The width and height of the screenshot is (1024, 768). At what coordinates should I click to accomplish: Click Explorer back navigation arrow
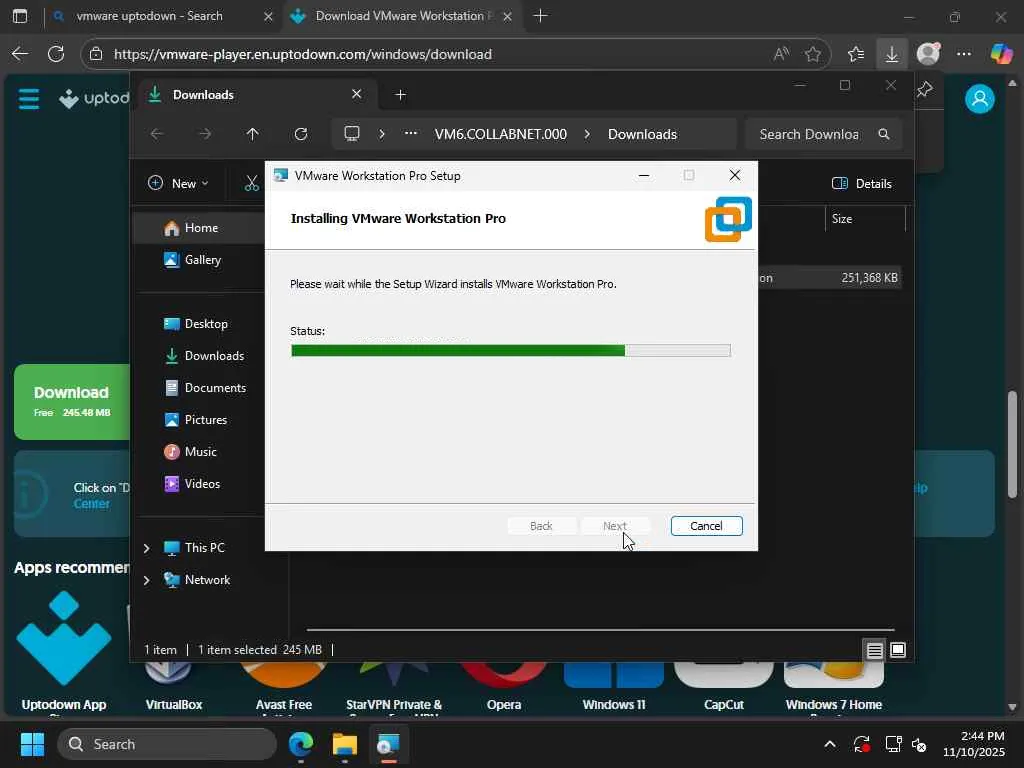point(157,134)
